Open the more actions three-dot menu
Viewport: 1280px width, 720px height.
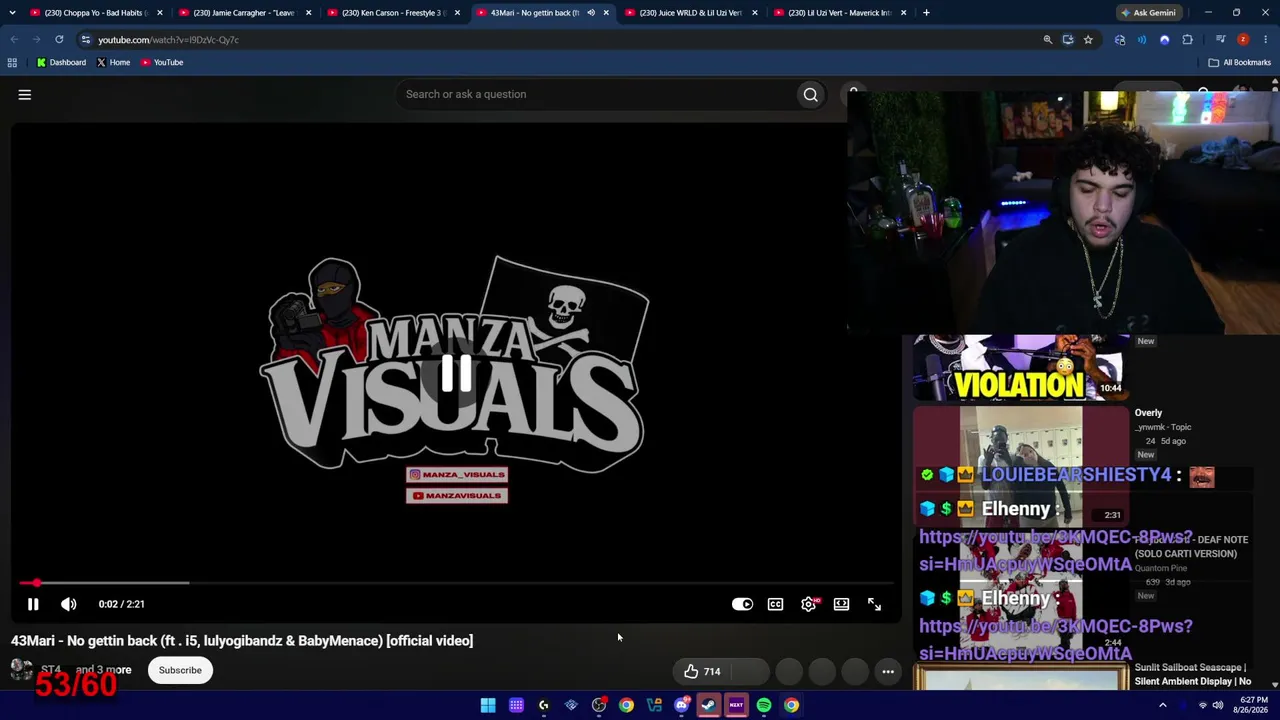coord(888,672)
